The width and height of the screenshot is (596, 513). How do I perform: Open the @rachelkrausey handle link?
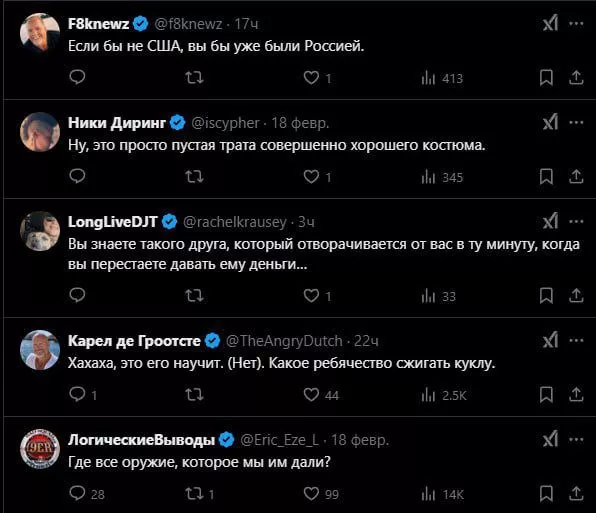click(235, 222)
